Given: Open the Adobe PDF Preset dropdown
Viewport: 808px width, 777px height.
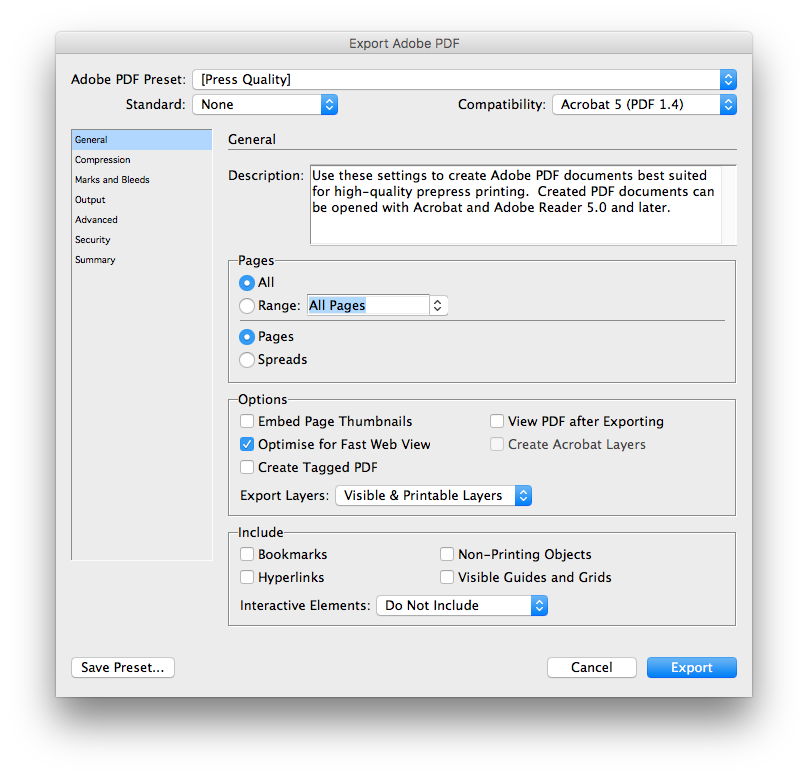Looking at the screenshot, I should (464, 80).
